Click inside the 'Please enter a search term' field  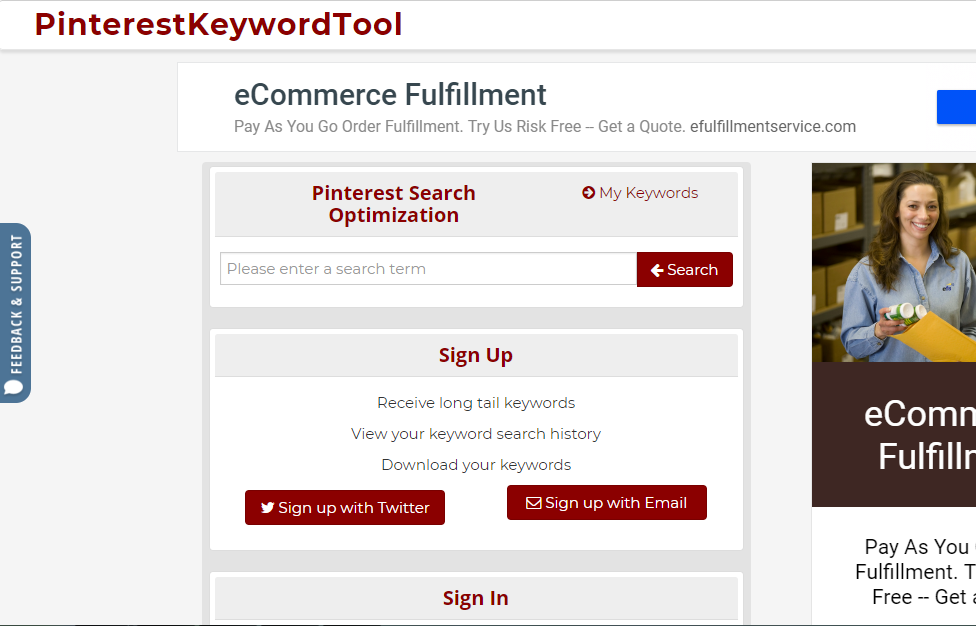pyautogui.click(x=428, y=268)
